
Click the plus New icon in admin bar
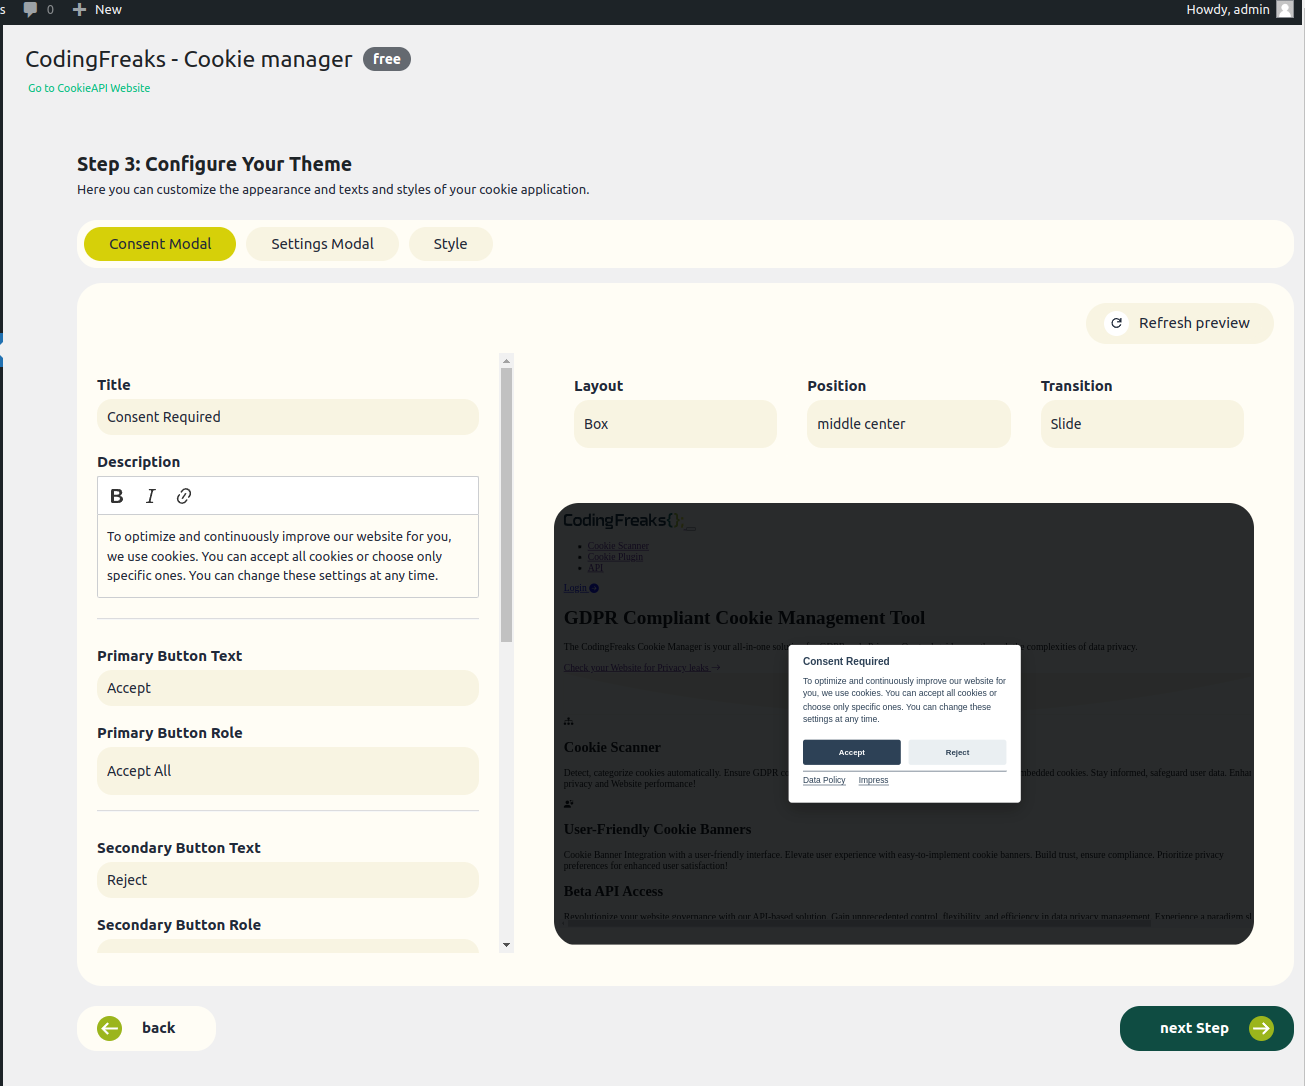point(80,9)
